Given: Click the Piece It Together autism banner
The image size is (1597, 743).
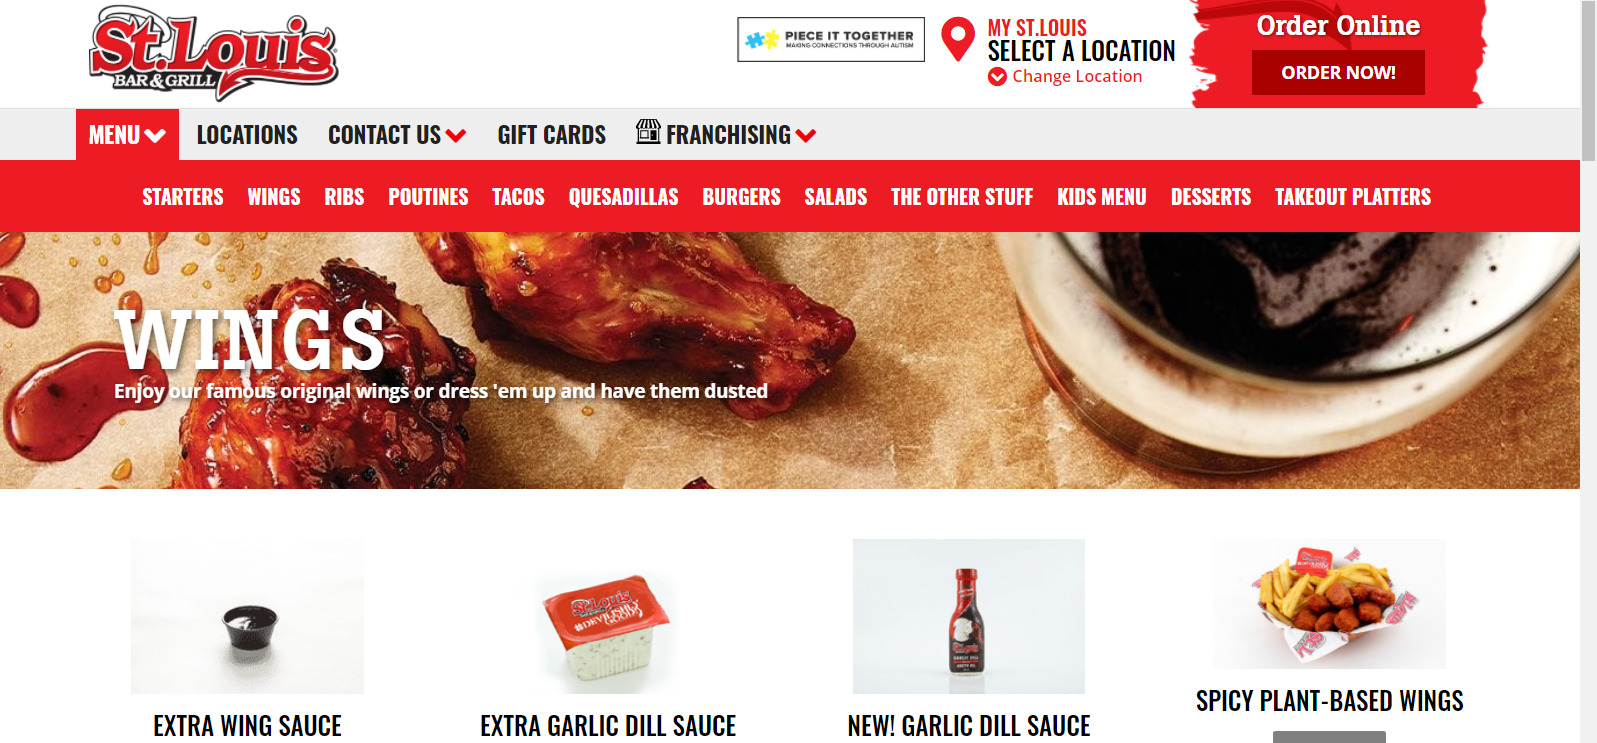Looking at the screenshot, I should pos(831,39).
